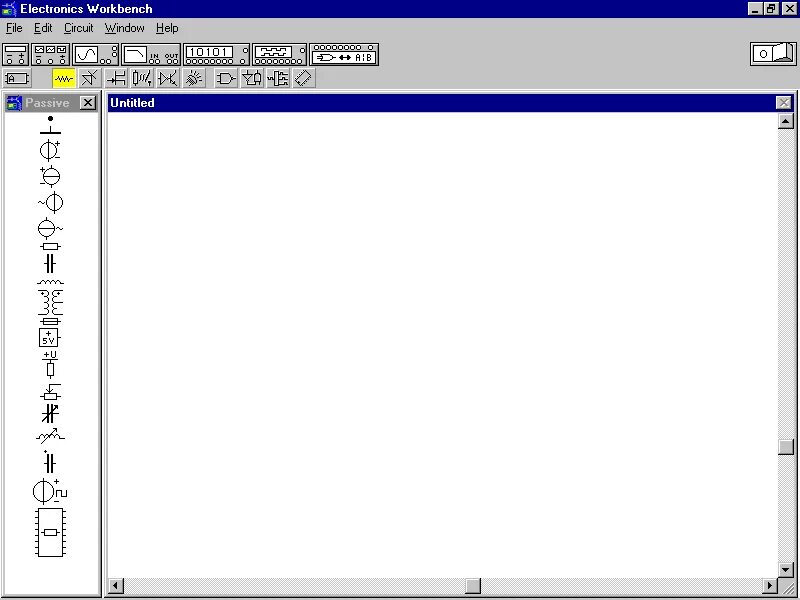Open the File menu
Screen dimensions: 800x600
14,28
